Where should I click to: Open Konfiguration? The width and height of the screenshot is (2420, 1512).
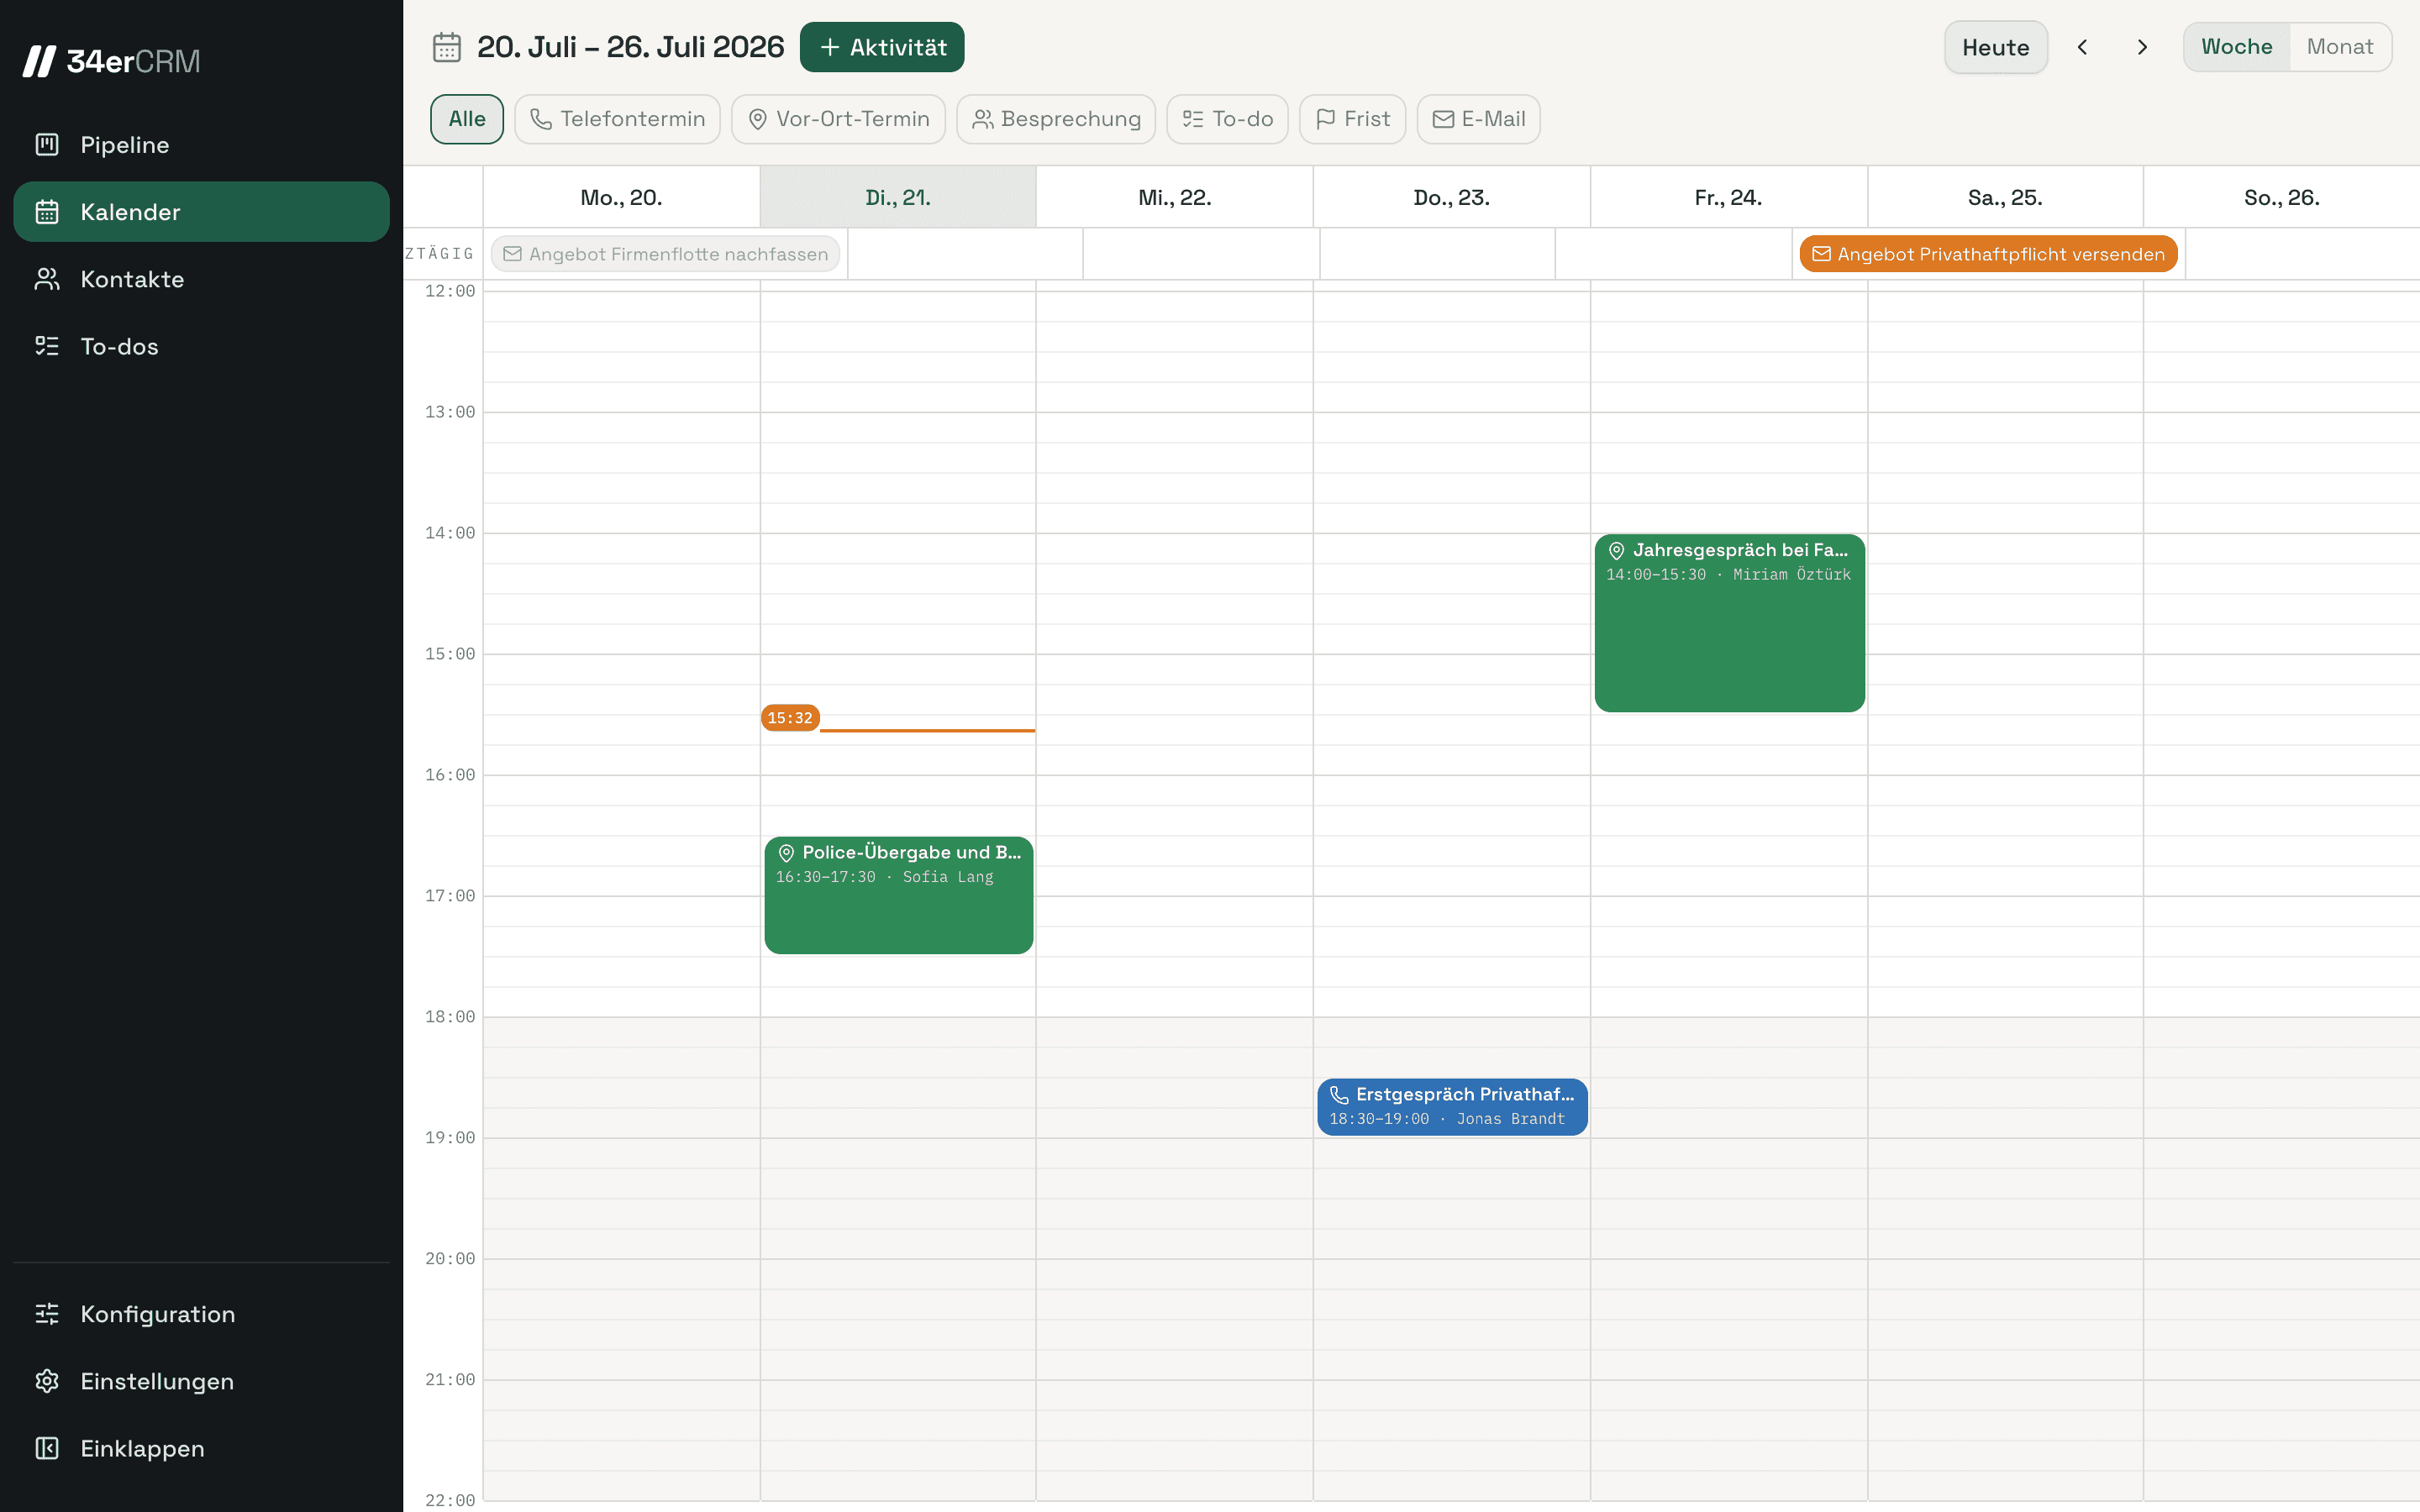[x=201, y=1314]
